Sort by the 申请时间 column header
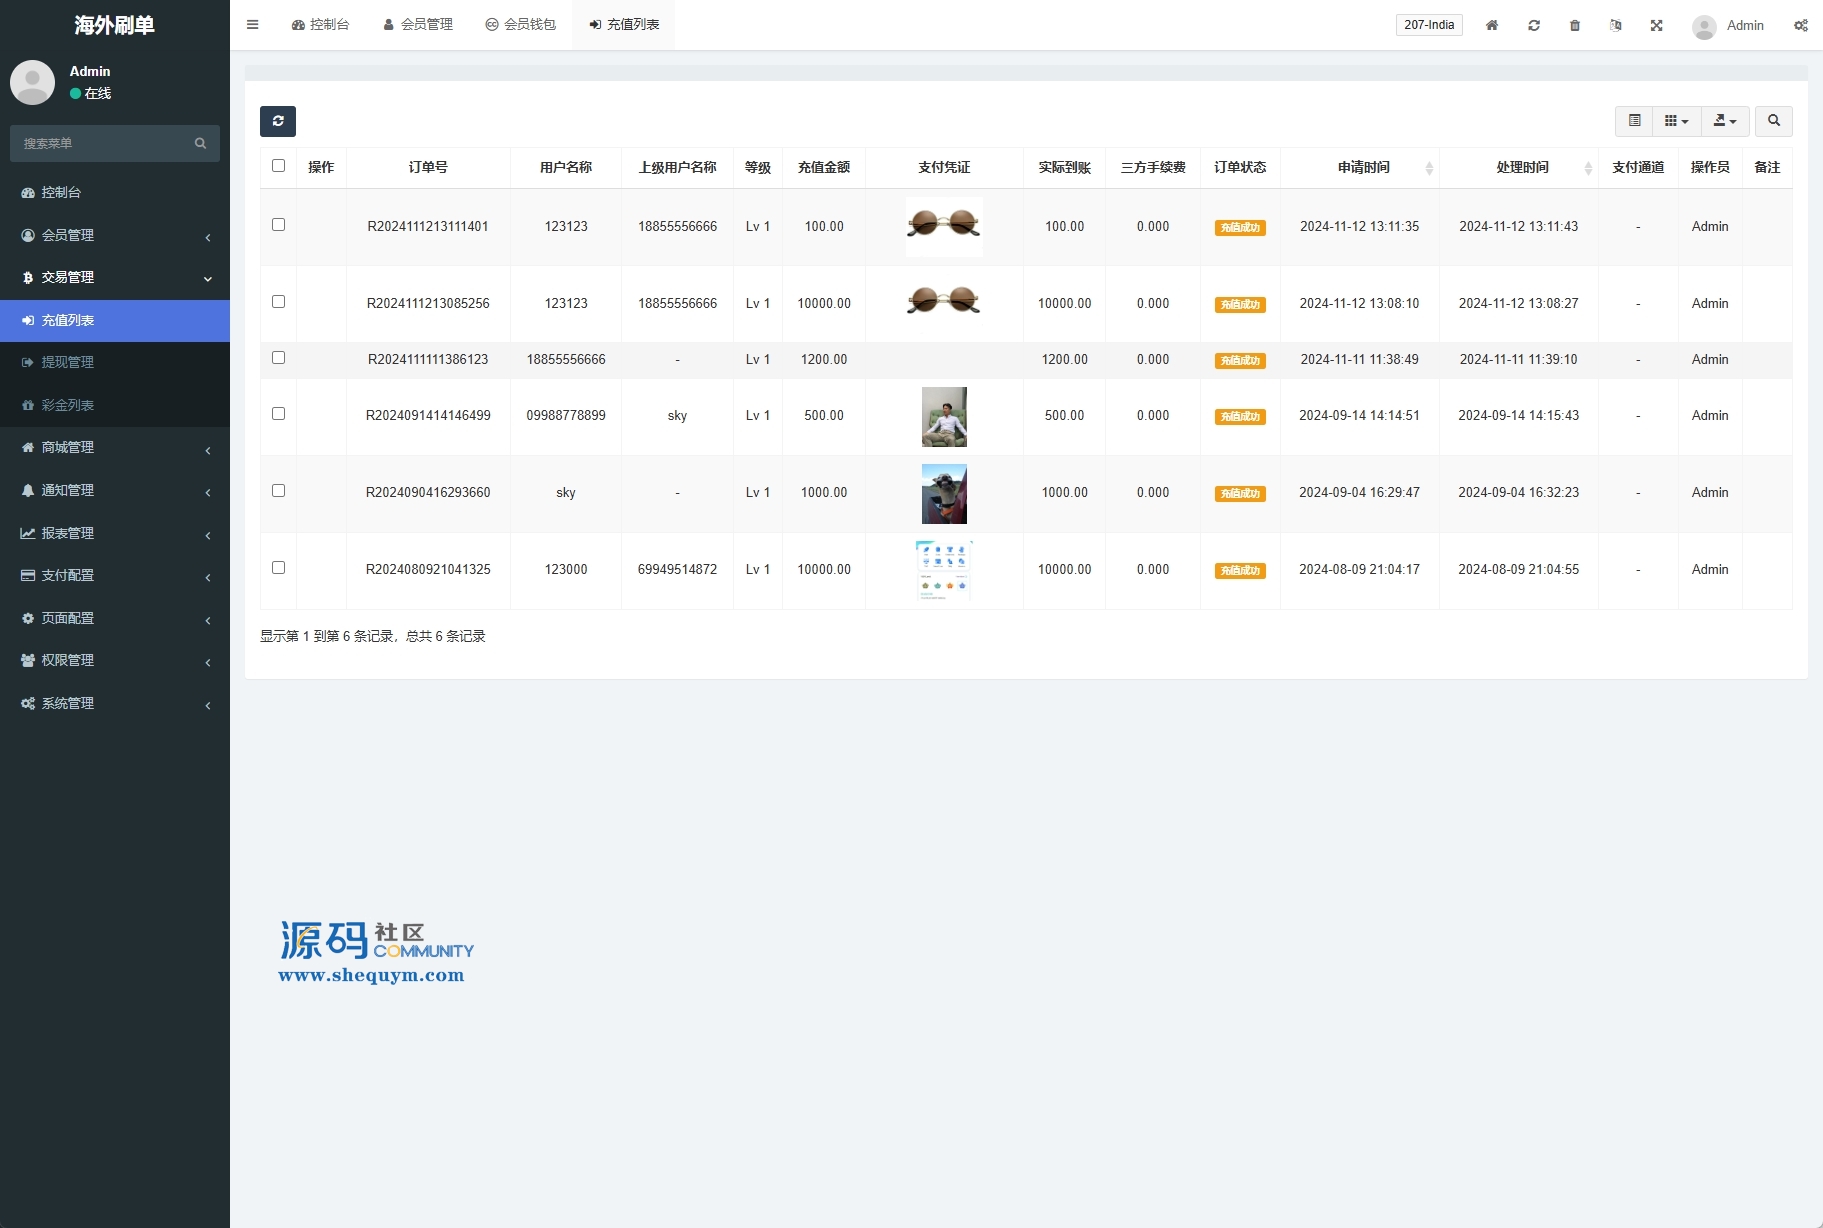 coord(1363,167)
